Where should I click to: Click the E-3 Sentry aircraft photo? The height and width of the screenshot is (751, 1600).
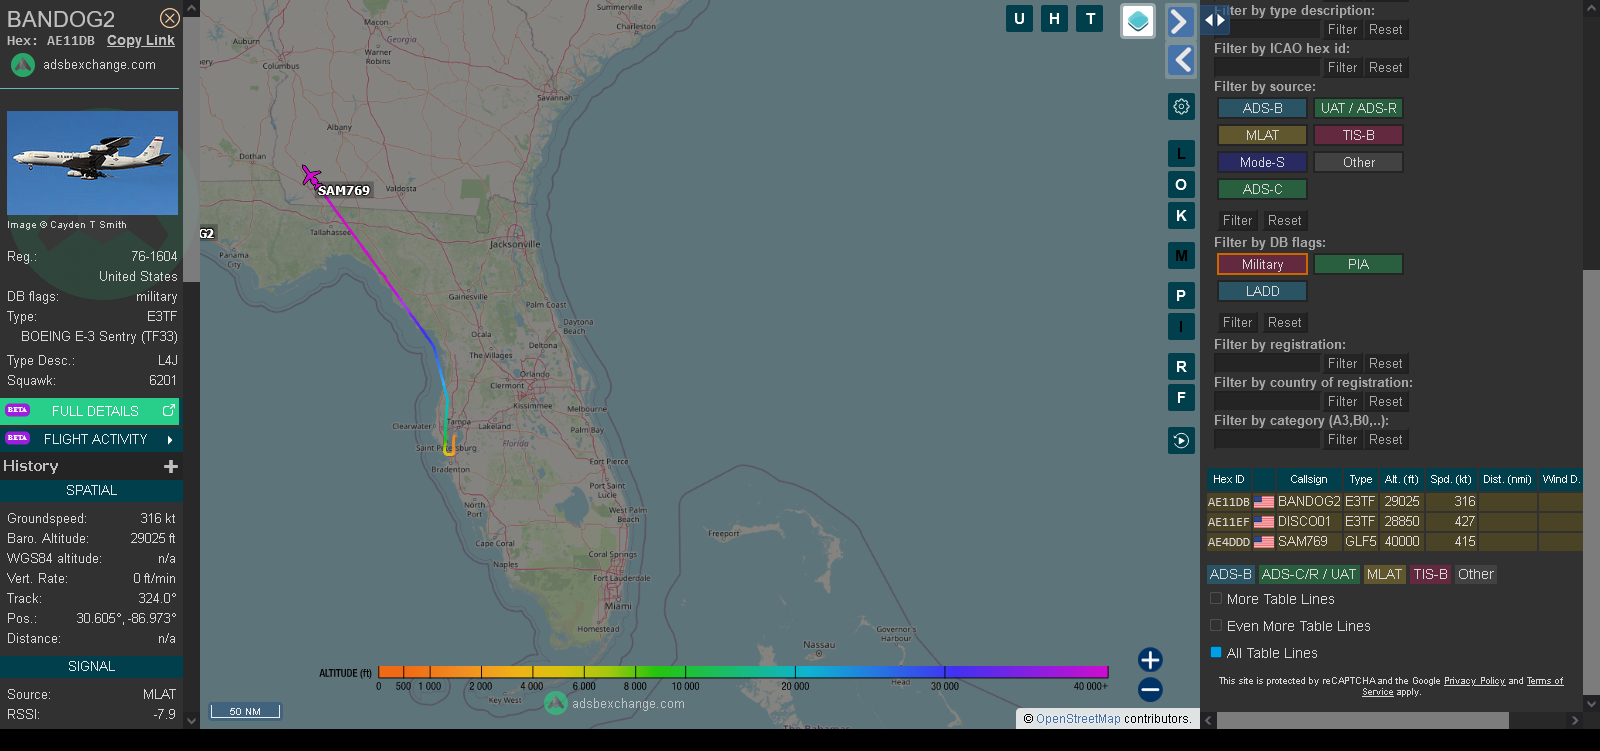(x=92, y=163)
